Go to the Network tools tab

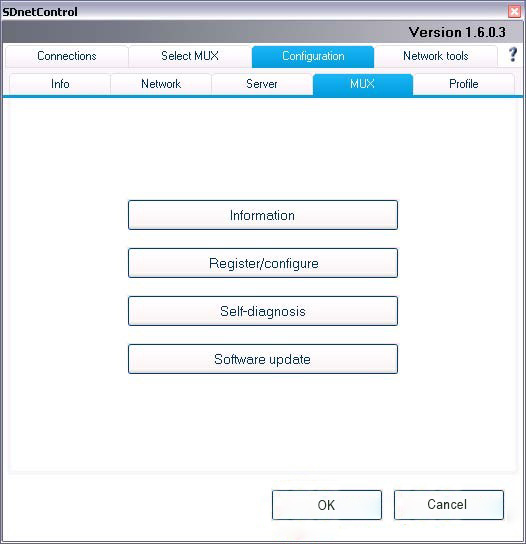tap(436, 56)
